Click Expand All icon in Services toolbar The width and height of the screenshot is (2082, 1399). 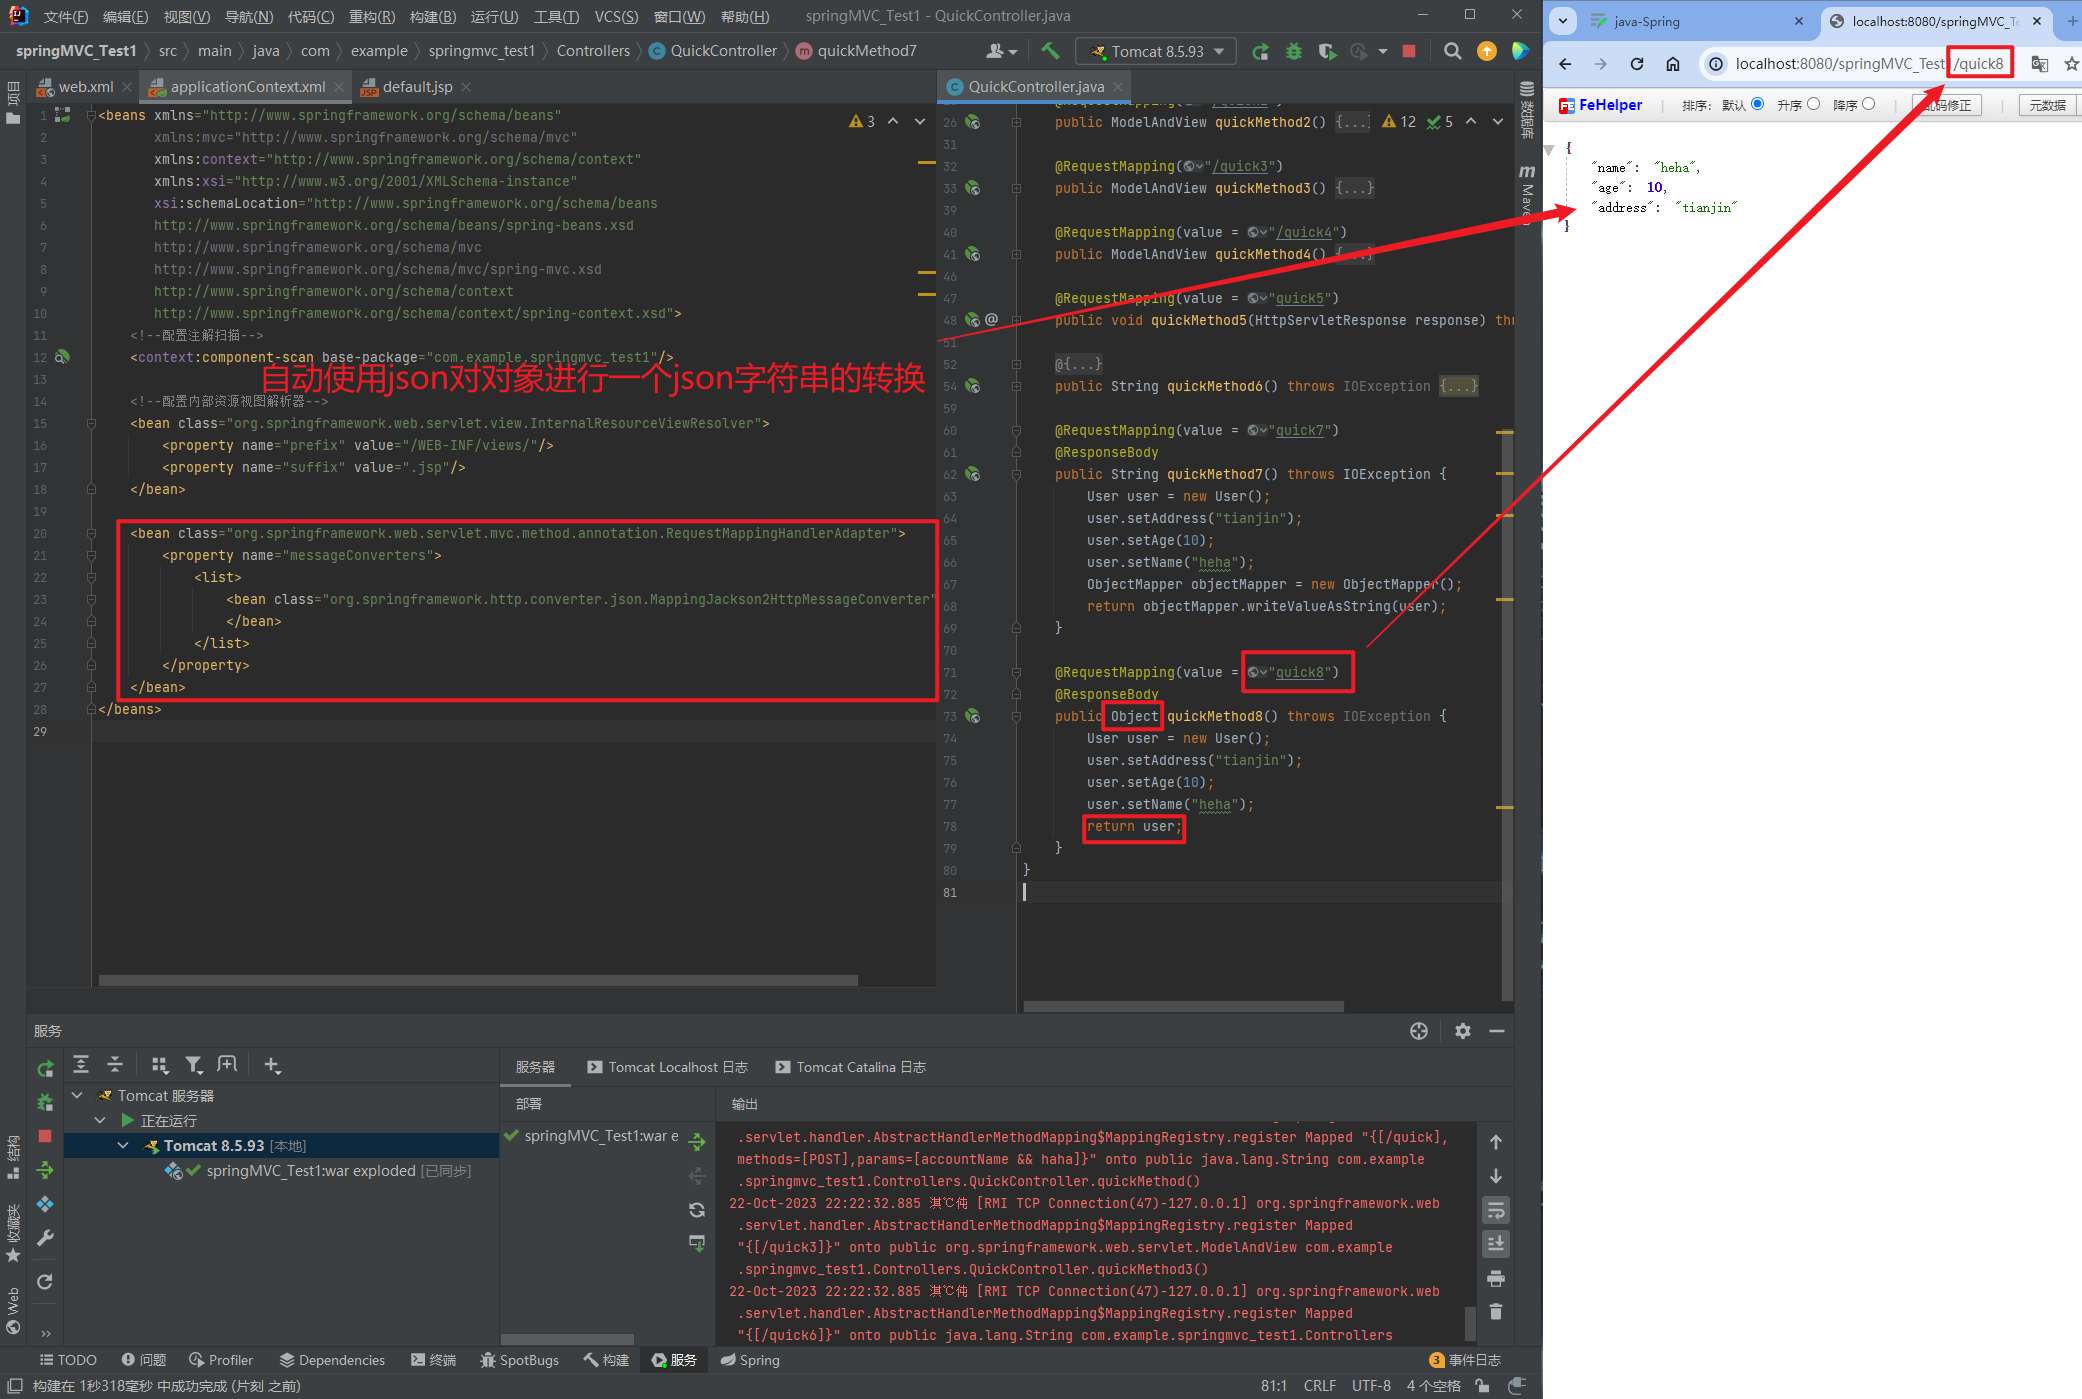81,1065
